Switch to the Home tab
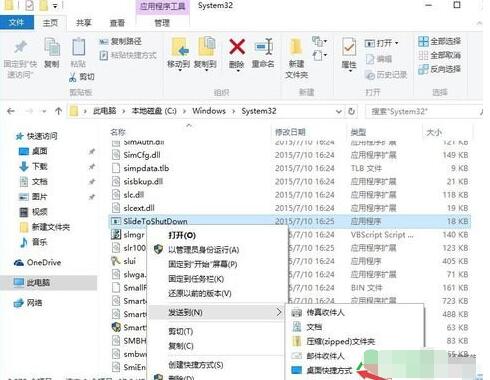 pos(50,23)
